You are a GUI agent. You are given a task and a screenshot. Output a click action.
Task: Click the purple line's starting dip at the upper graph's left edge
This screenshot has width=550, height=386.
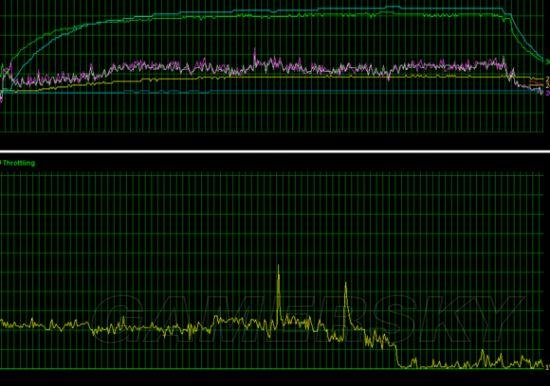1,96
